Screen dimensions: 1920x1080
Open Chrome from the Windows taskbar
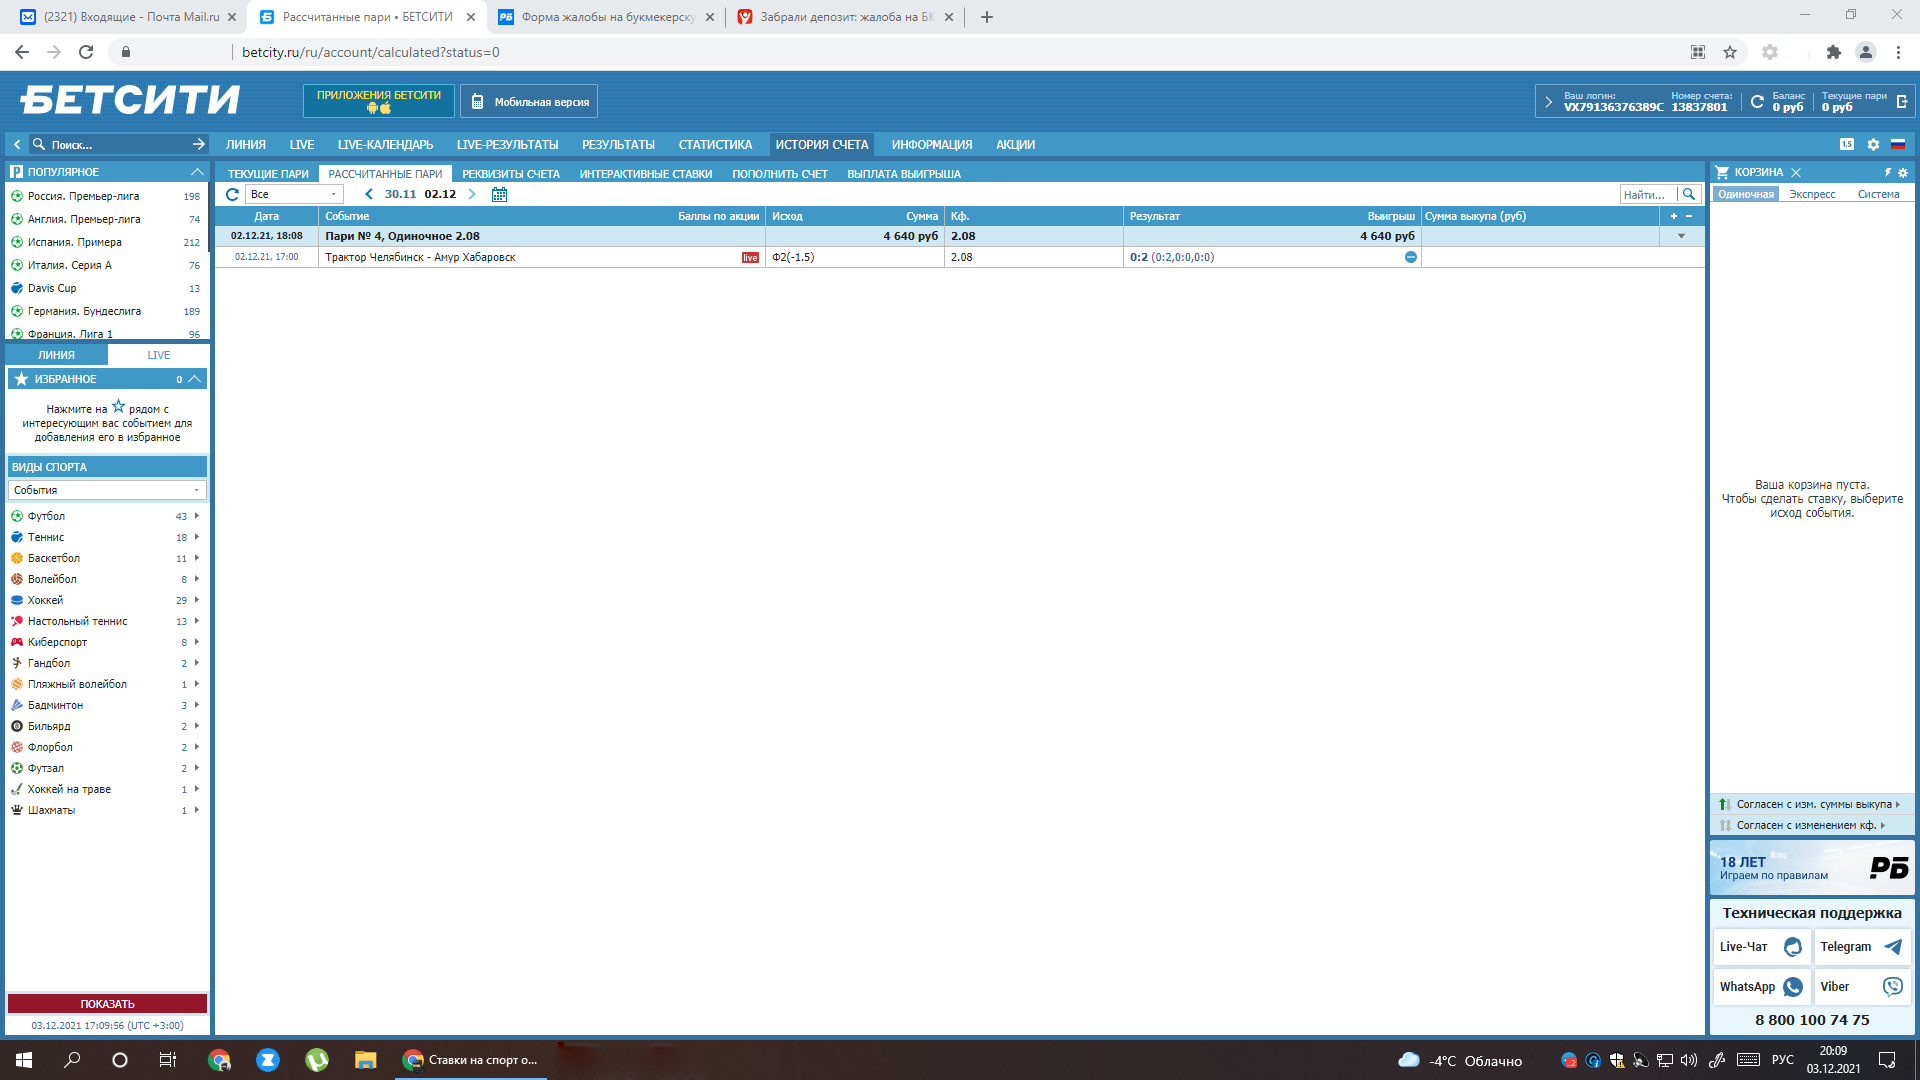pyautogui.click(x=219, y=1060)
